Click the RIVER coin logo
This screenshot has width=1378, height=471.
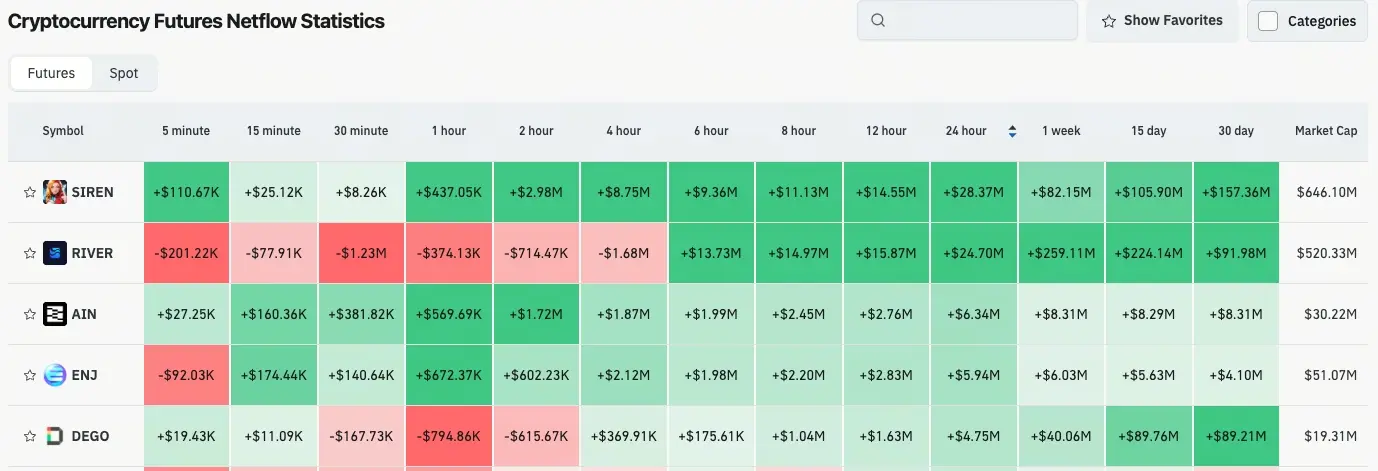[55, 253]
